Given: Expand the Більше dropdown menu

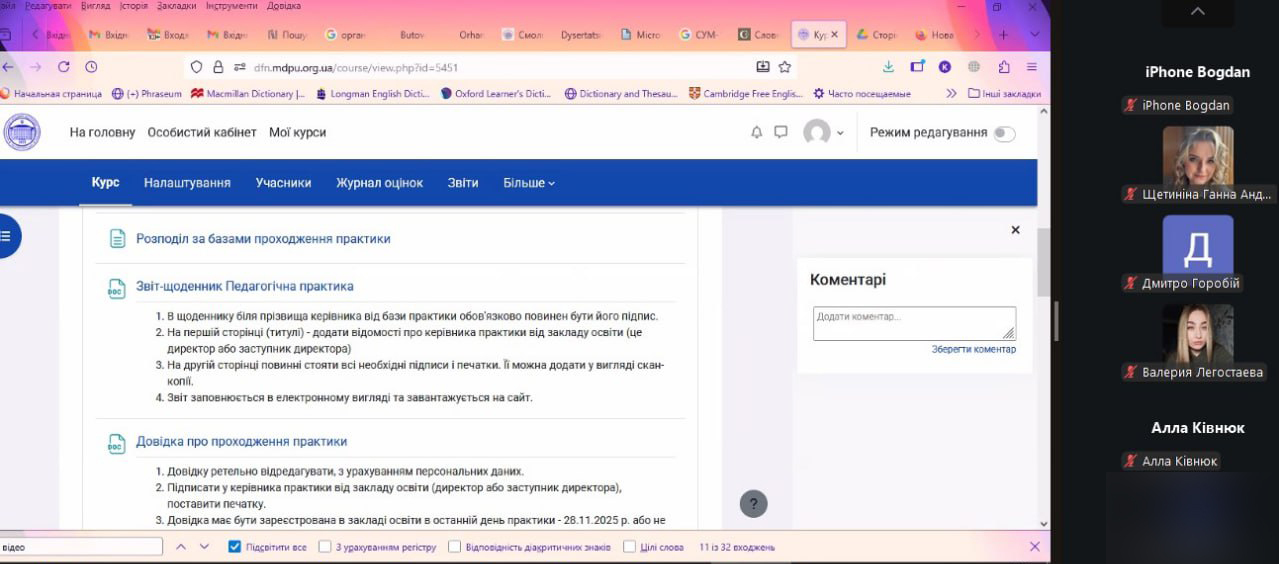Looking at the screenshot, I should (x=529, y=183).
